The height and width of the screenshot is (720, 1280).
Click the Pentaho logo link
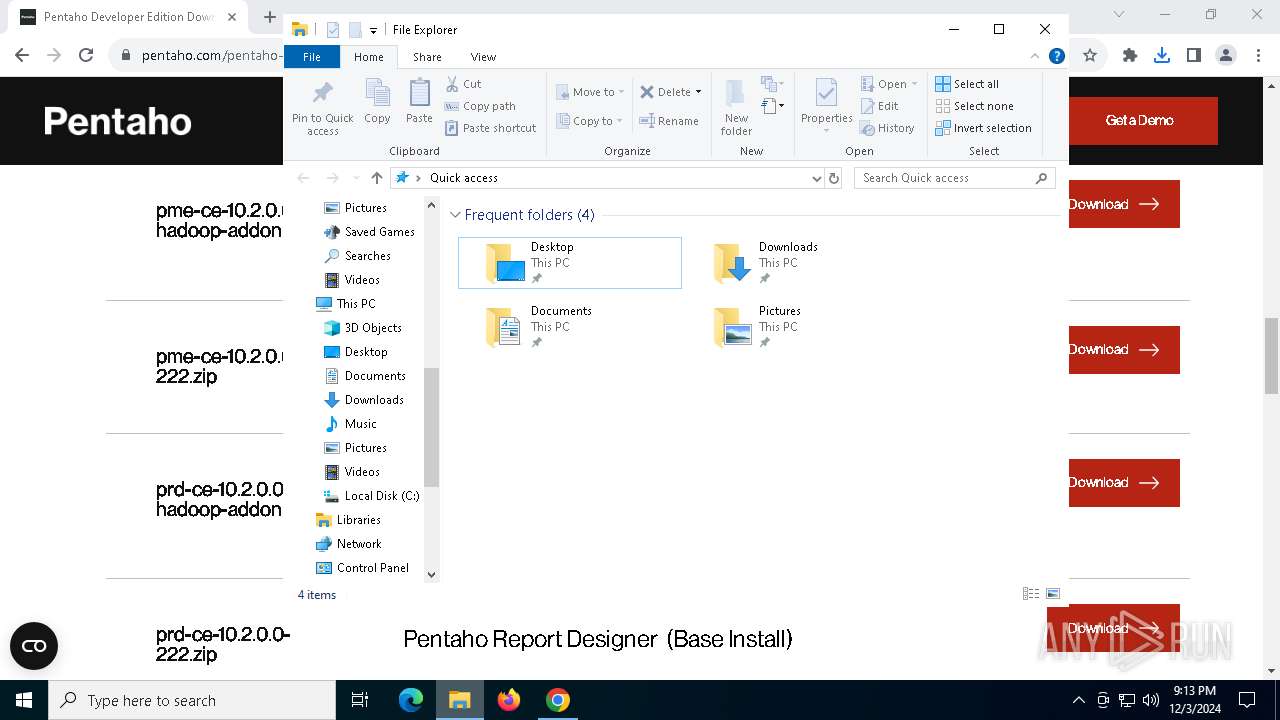[x=117, y=122]
